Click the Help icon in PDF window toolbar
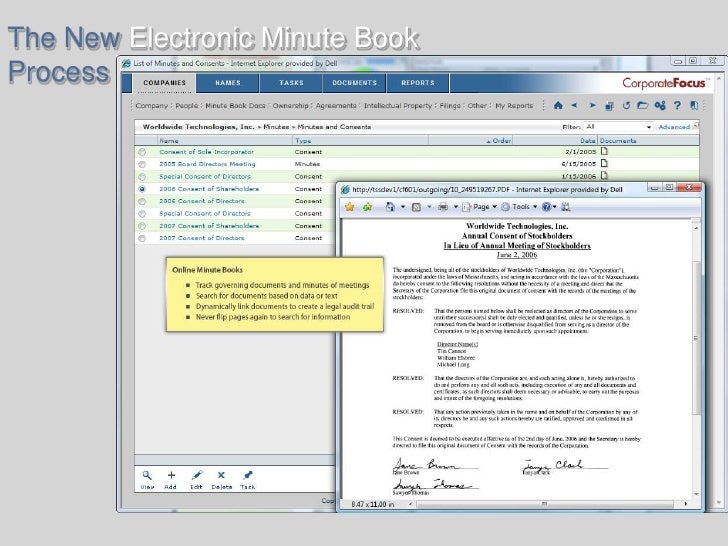 point(546,207)
